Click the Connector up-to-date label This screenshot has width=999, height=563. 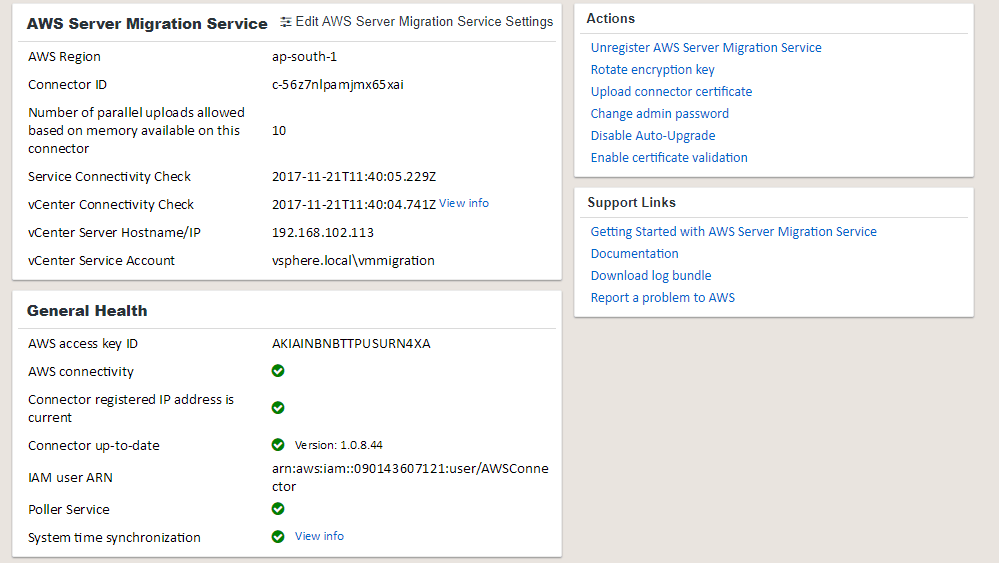tap(94, 446)
